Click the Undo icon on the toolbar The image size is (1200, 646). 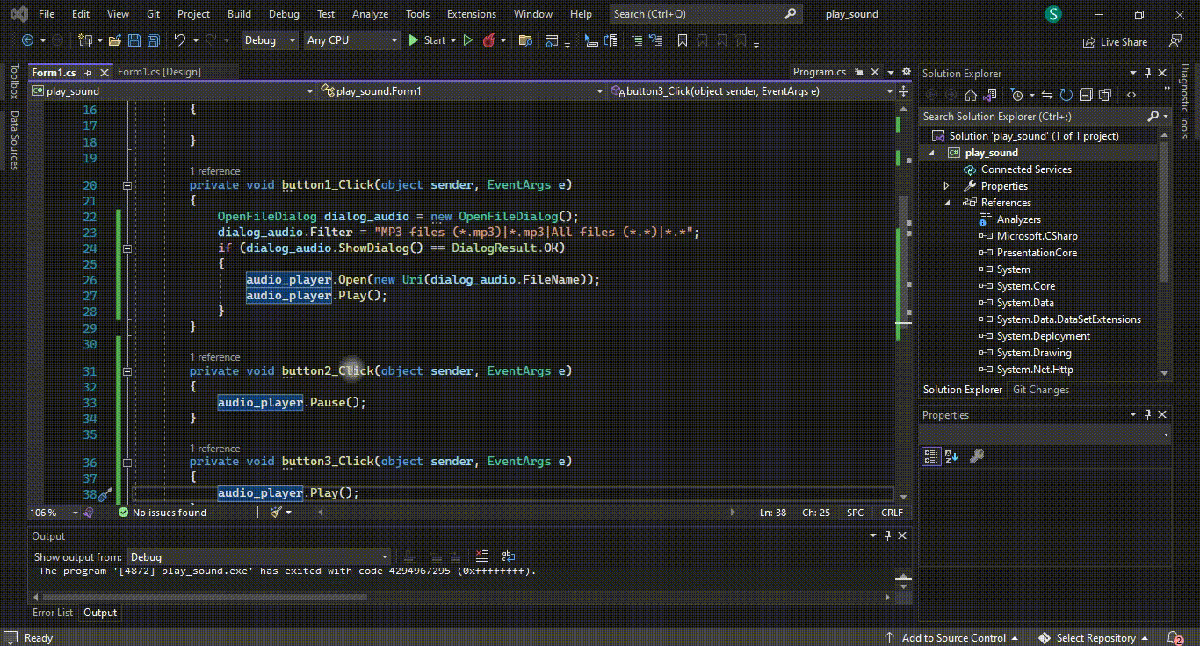click(x=180, y=41)
